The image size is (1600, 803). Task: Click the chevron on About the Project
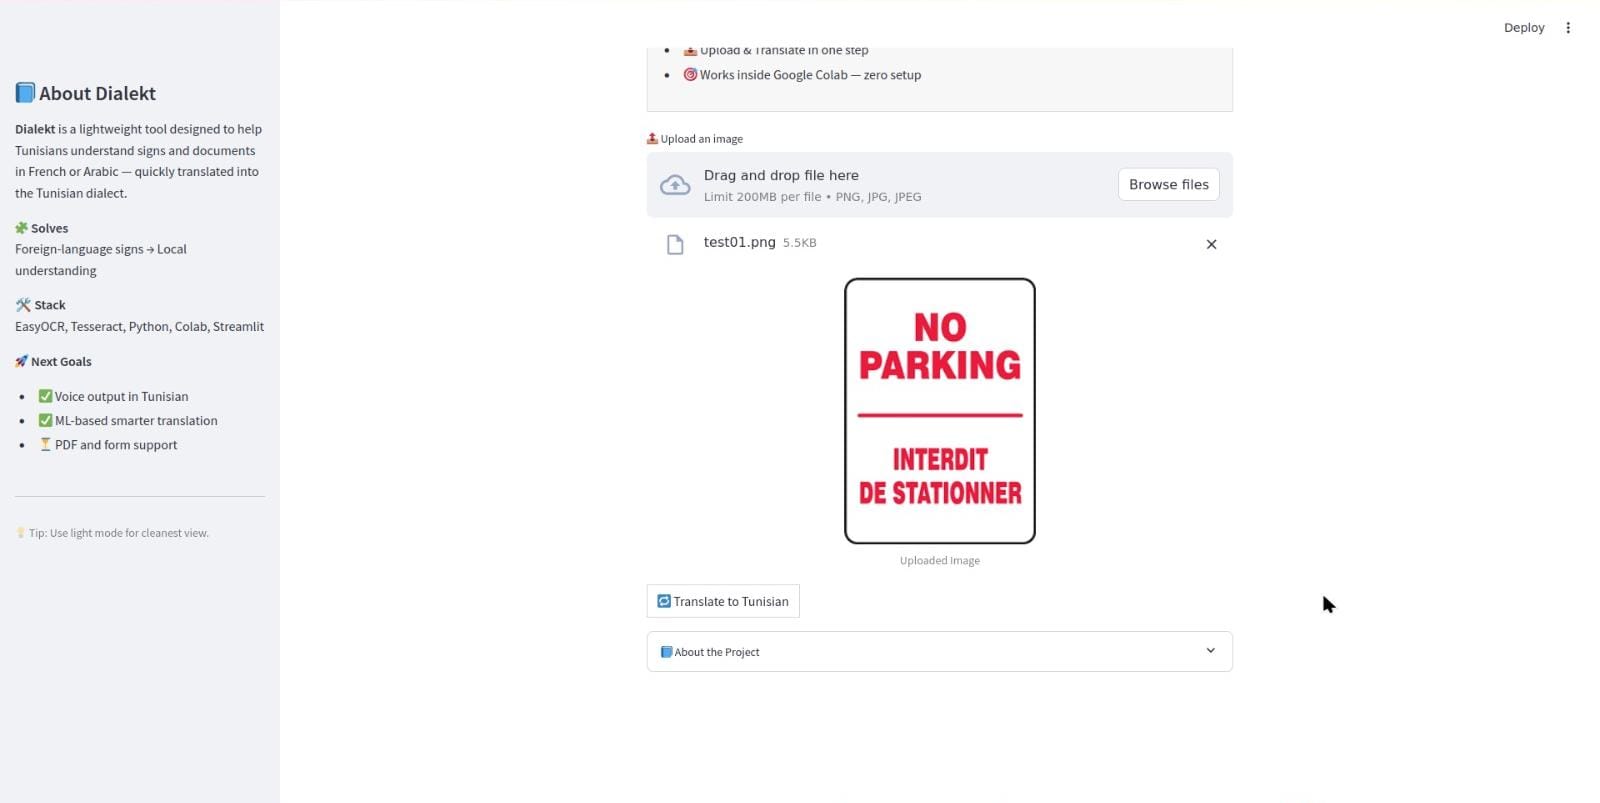tap(1210, 651)
